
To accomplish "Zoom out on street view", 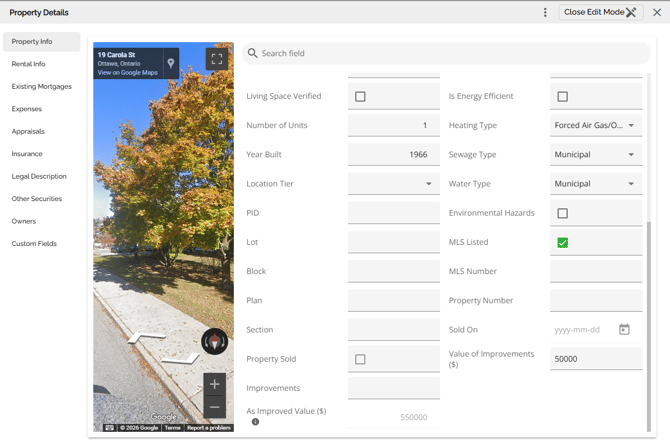I will point(214,407).
